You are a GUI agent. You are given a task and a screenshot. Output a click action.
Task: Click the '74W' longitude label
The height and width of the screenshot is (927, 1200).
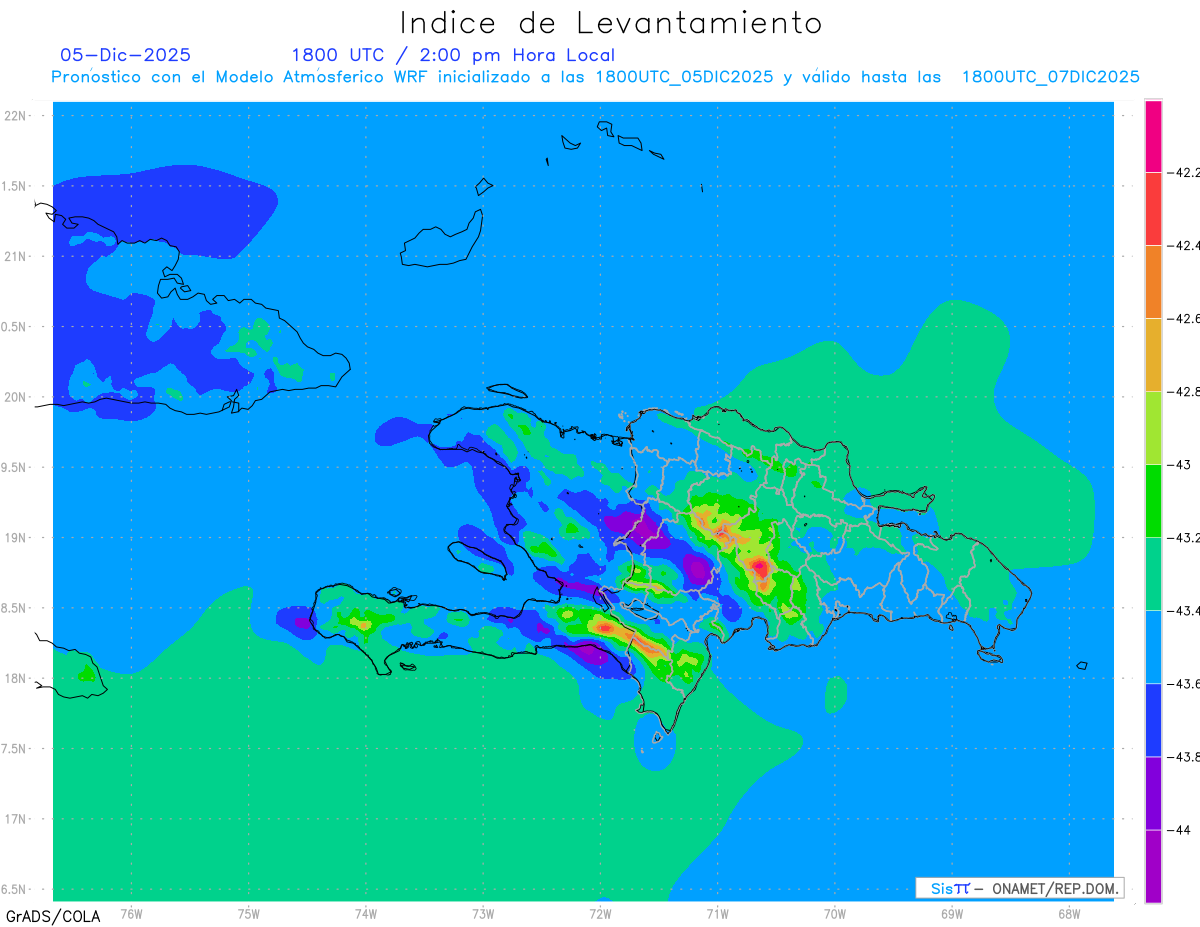tap(365, 914)
